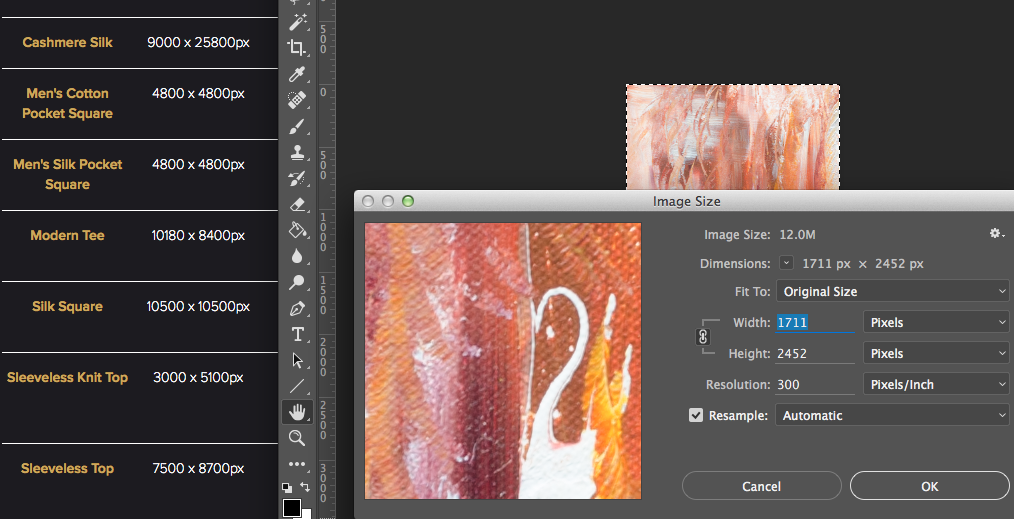Click the "Men's Silk Pocket Square" row label
1014x519 pixels.
(67, 175)
